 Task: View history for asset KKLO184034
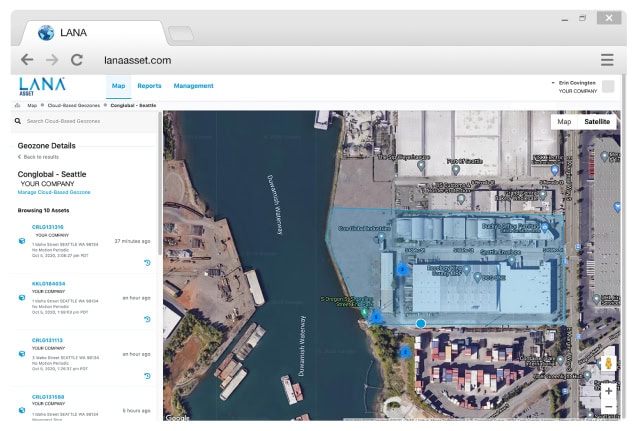click(147, 319)
